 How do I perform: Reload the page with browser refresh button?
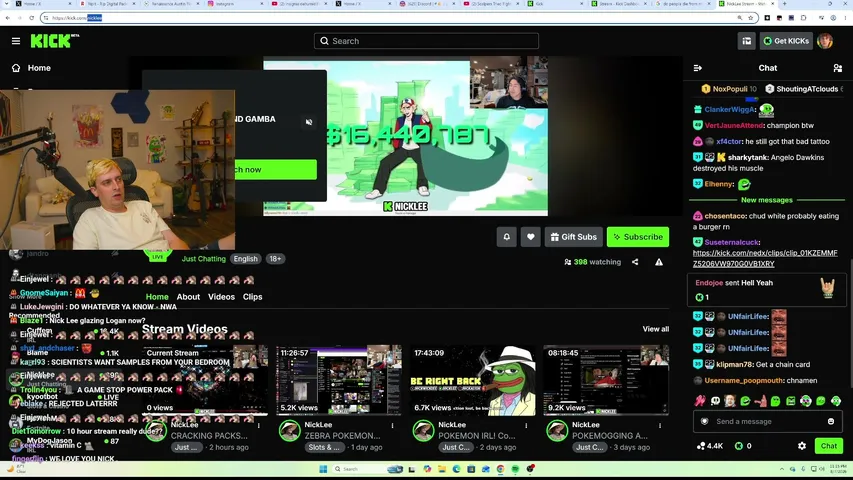(x=31, y=18)
